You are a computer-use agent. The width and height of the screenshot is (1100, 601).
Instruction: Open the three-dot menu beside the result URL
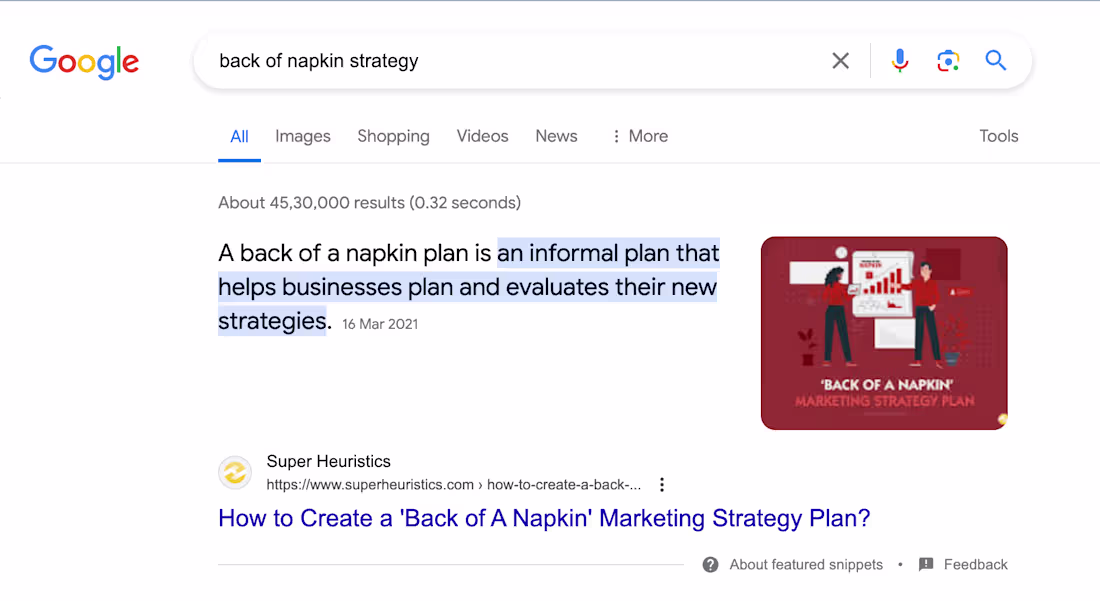[662, 484]
